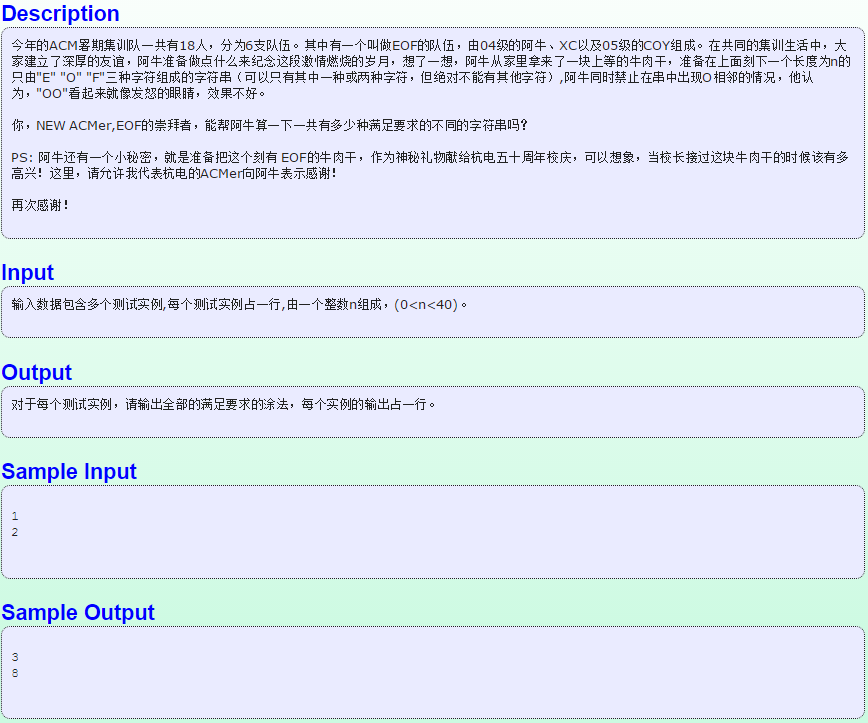
Task: Click the line mentioning "OO"看起来就像发怒的眼睛
Action: coord(138,94)
